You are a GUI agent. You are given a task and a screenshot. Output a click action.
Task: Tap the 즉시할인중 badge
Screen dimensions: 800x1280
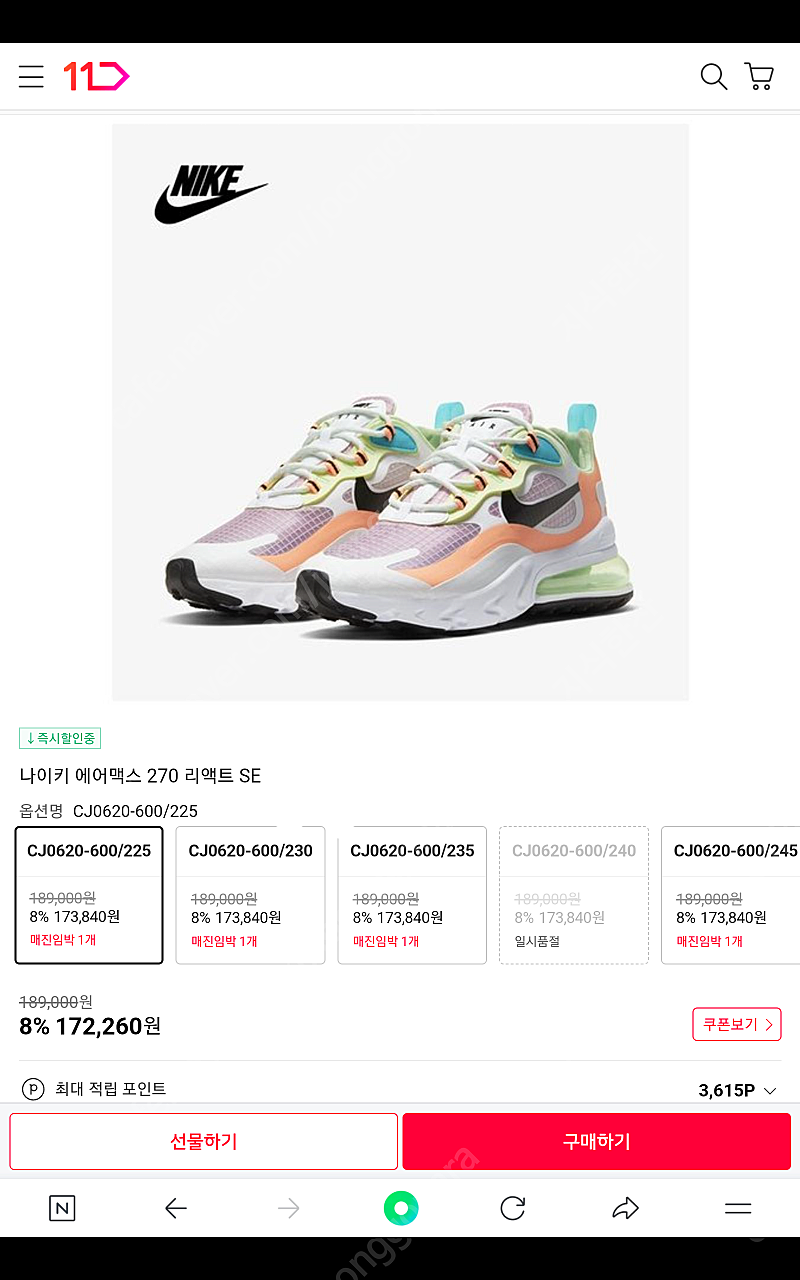[x=60, y=738]
